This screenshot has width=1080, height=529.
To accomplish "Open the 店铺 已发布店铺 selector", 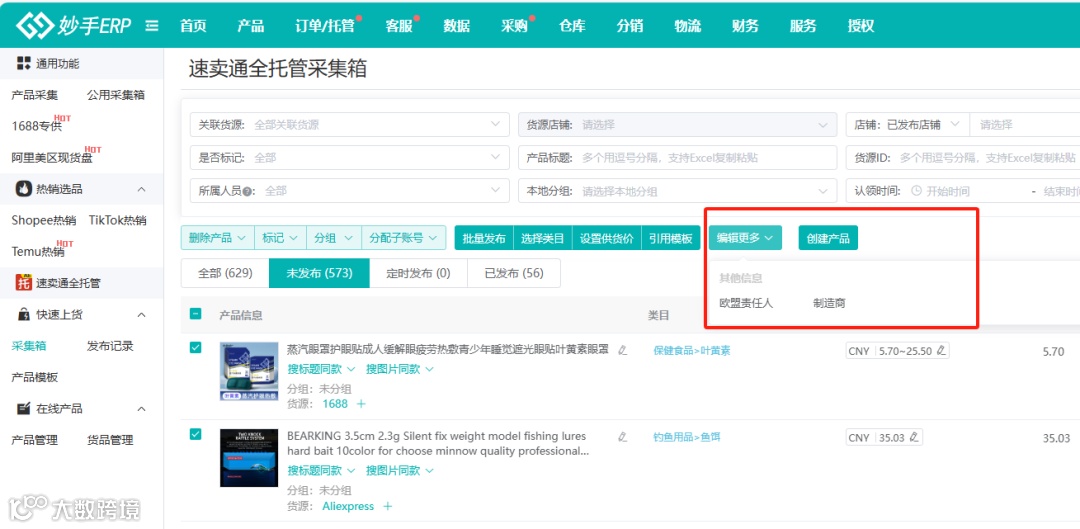I will pyautogui.click(x=907, y=125).
